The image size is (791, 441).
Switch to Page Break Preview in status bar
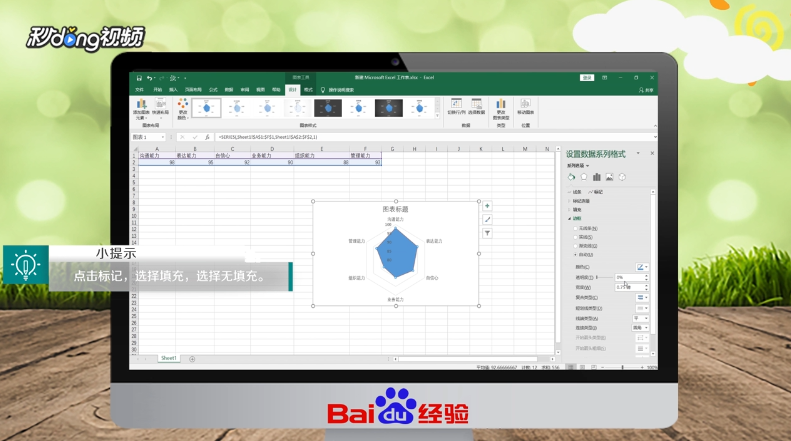594,367
